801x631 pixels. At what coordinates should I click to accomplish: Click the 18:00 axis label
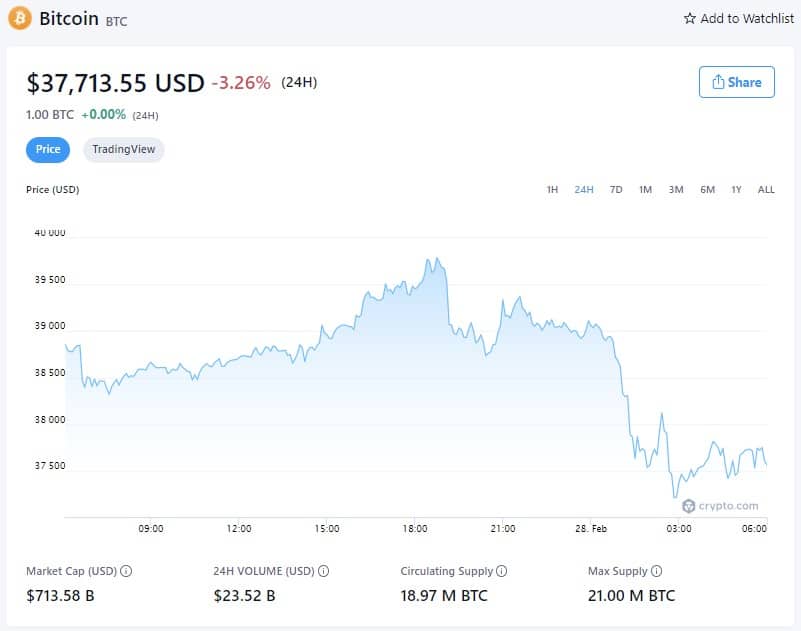[x=415, y=528]
